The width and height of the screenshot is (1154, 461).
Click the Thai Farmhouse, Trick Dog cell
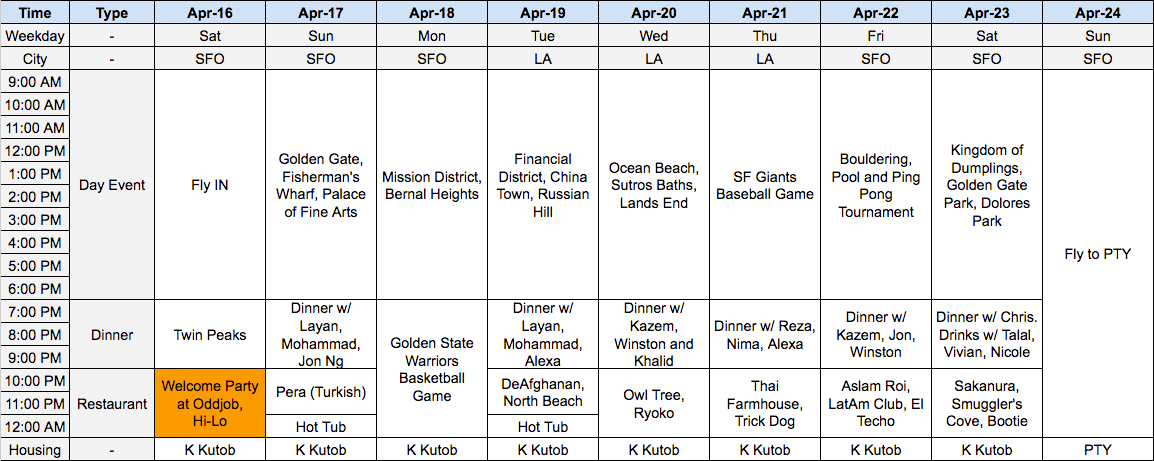[765, 404]
